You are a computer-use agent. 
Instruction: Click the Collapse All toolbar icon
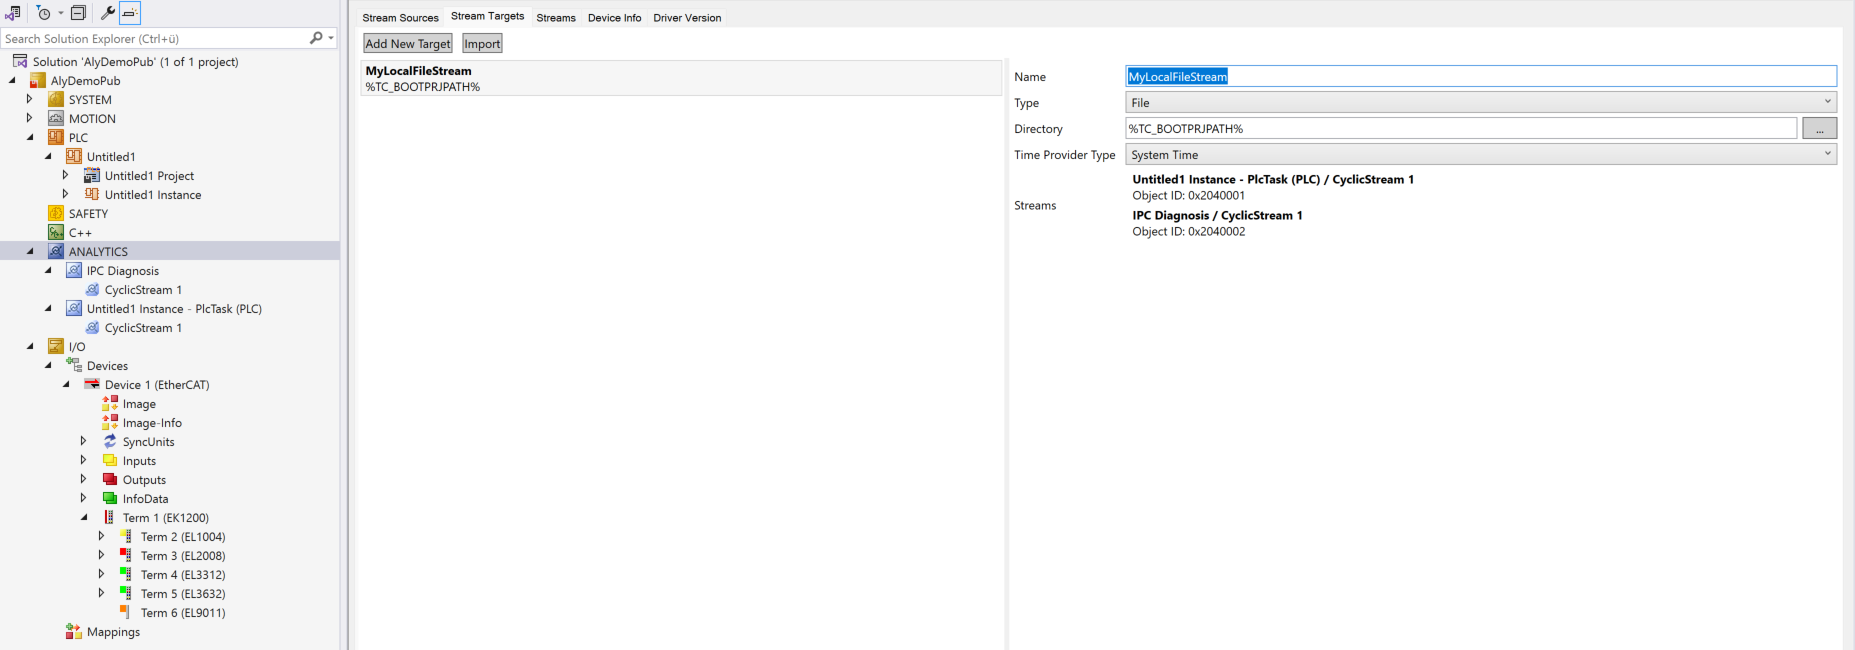(x=78, y=13)
